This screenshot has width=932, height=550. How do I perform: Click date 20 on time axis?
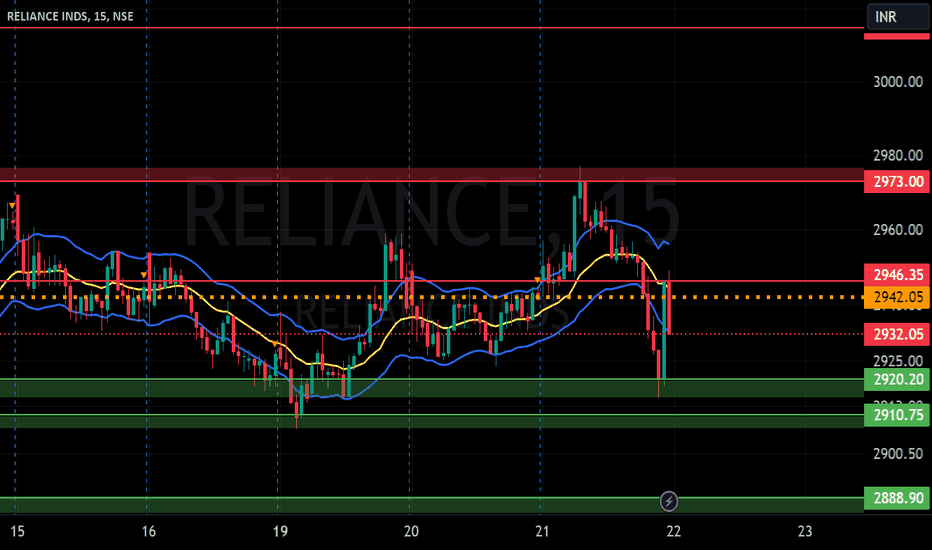(411, 531)
